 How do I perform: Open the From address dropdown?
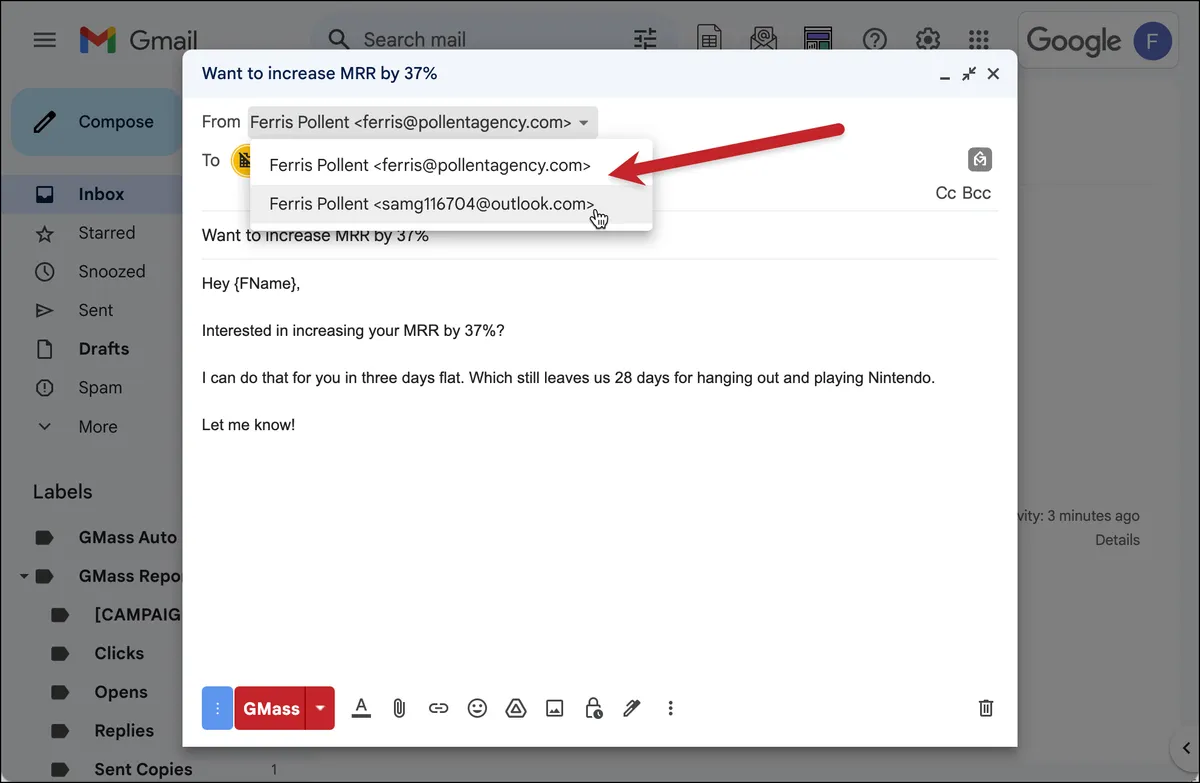coord(423,123)
